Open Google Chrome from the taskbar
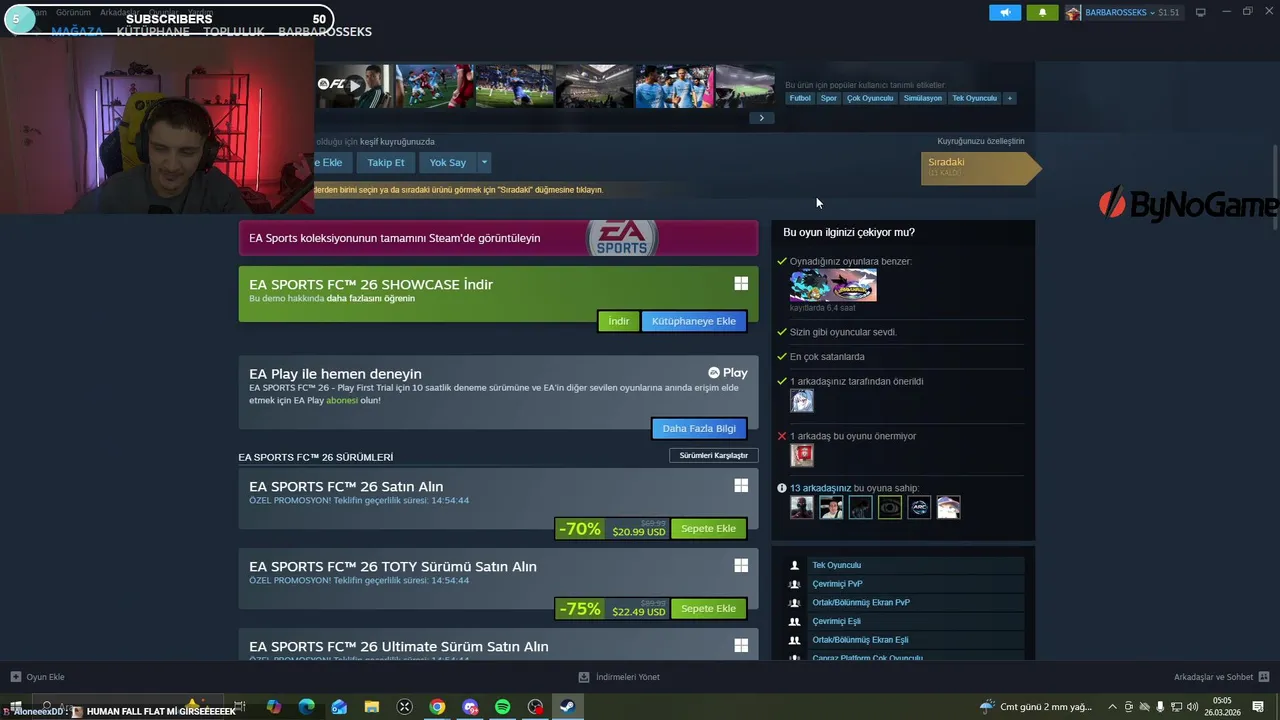 tap(437, 707)
